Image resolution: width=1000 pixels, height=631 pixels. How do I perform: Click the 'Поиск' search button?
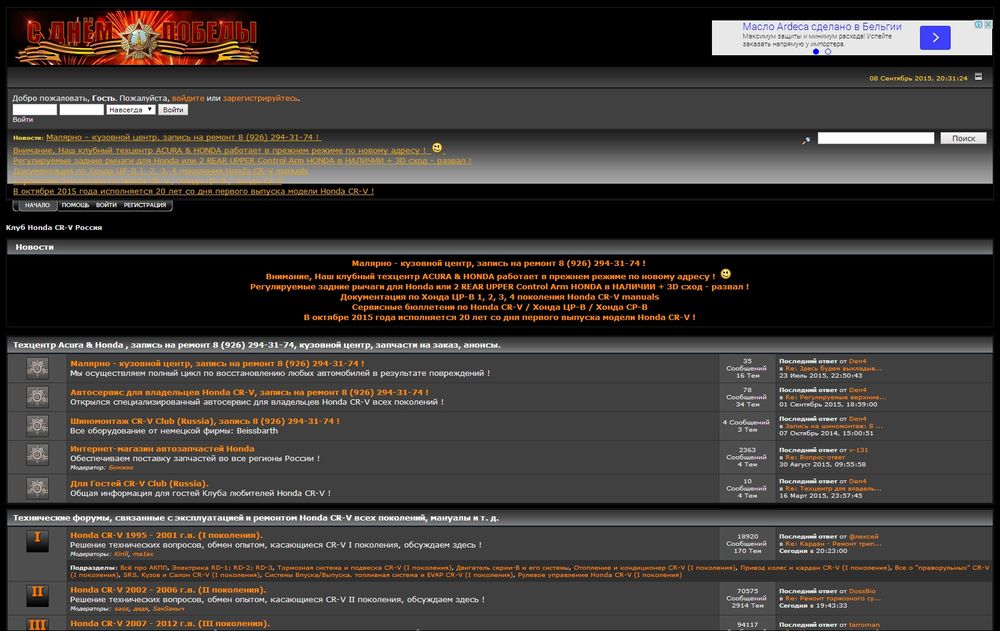963,138
